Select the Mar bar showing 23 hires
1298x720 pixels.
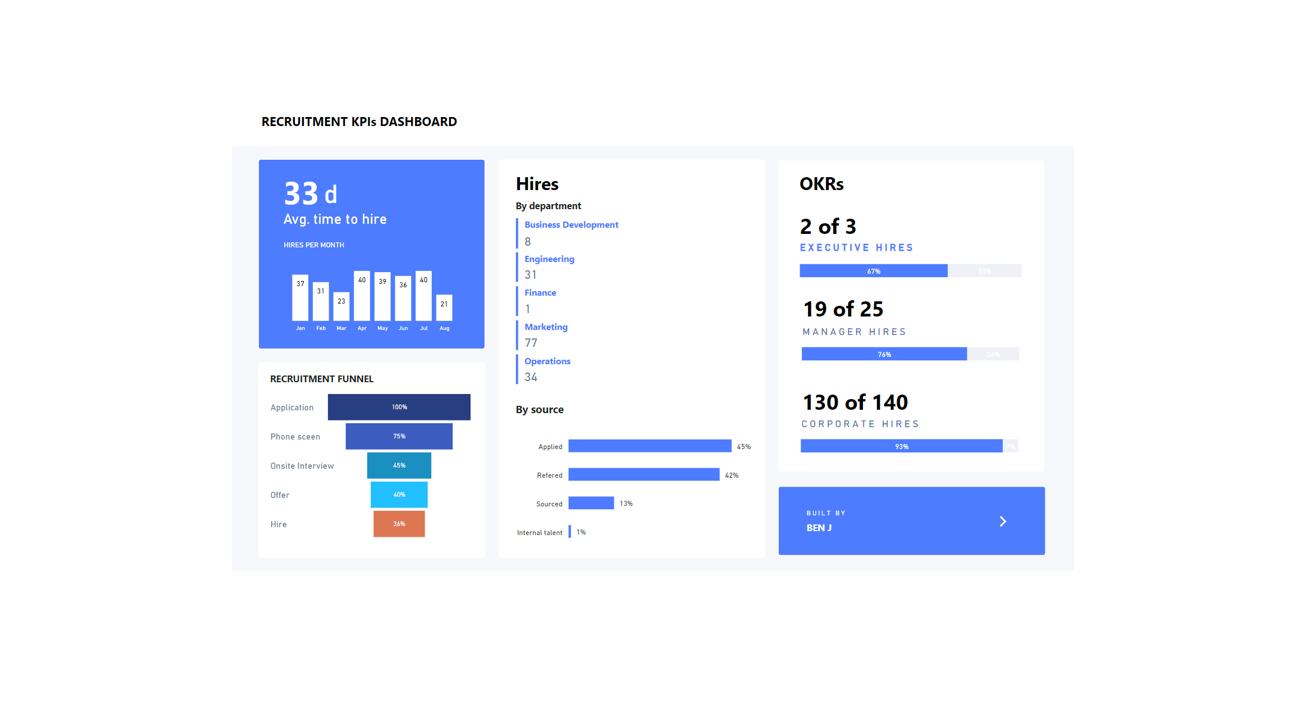pyautogui.click(x=341, y=307)
